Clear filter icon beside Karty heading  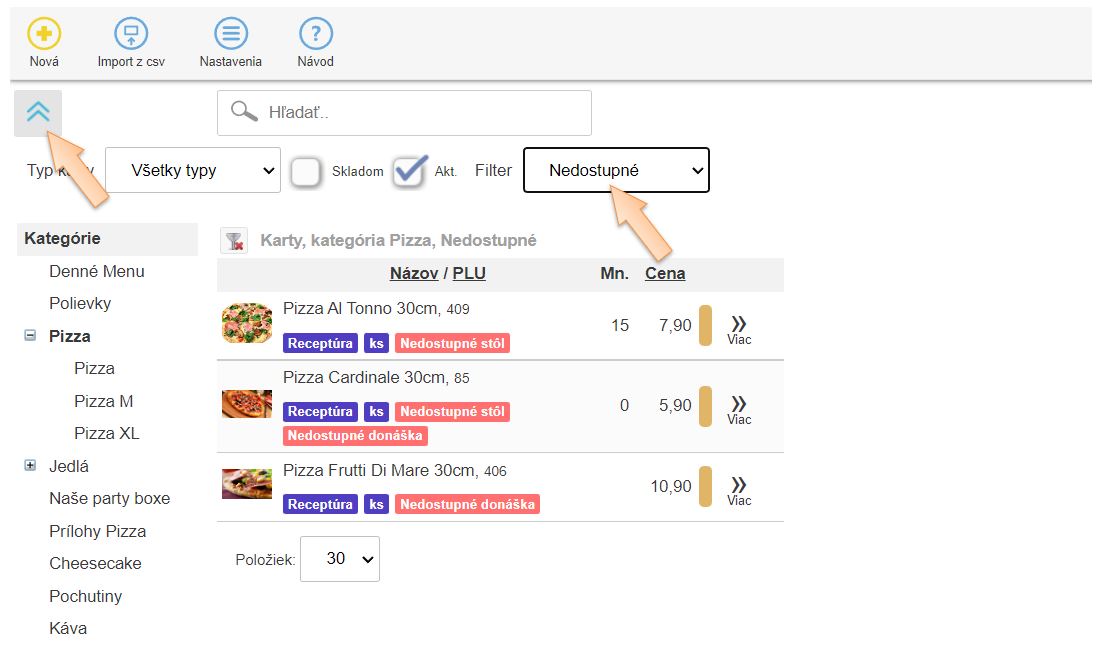click(234, 240)
